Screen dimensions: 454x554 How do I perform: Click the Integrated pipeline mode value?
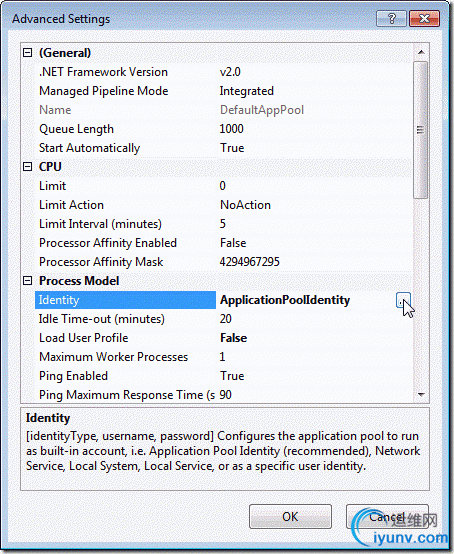247,91
